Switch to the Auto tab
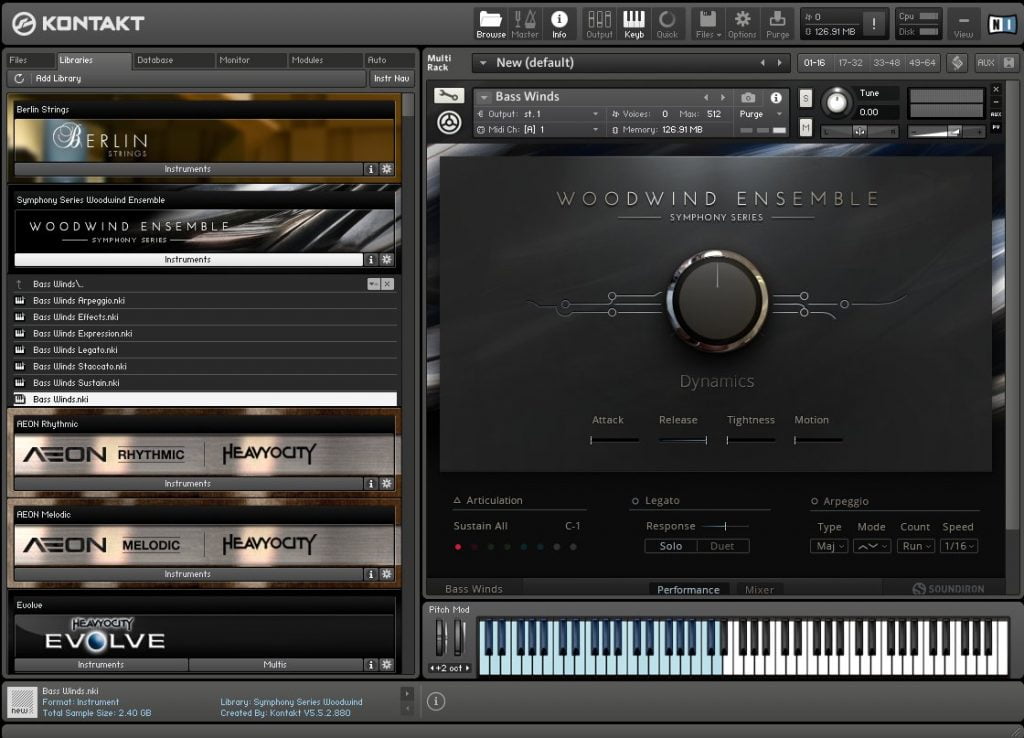The image size is (1024, 738). [390, 60]
